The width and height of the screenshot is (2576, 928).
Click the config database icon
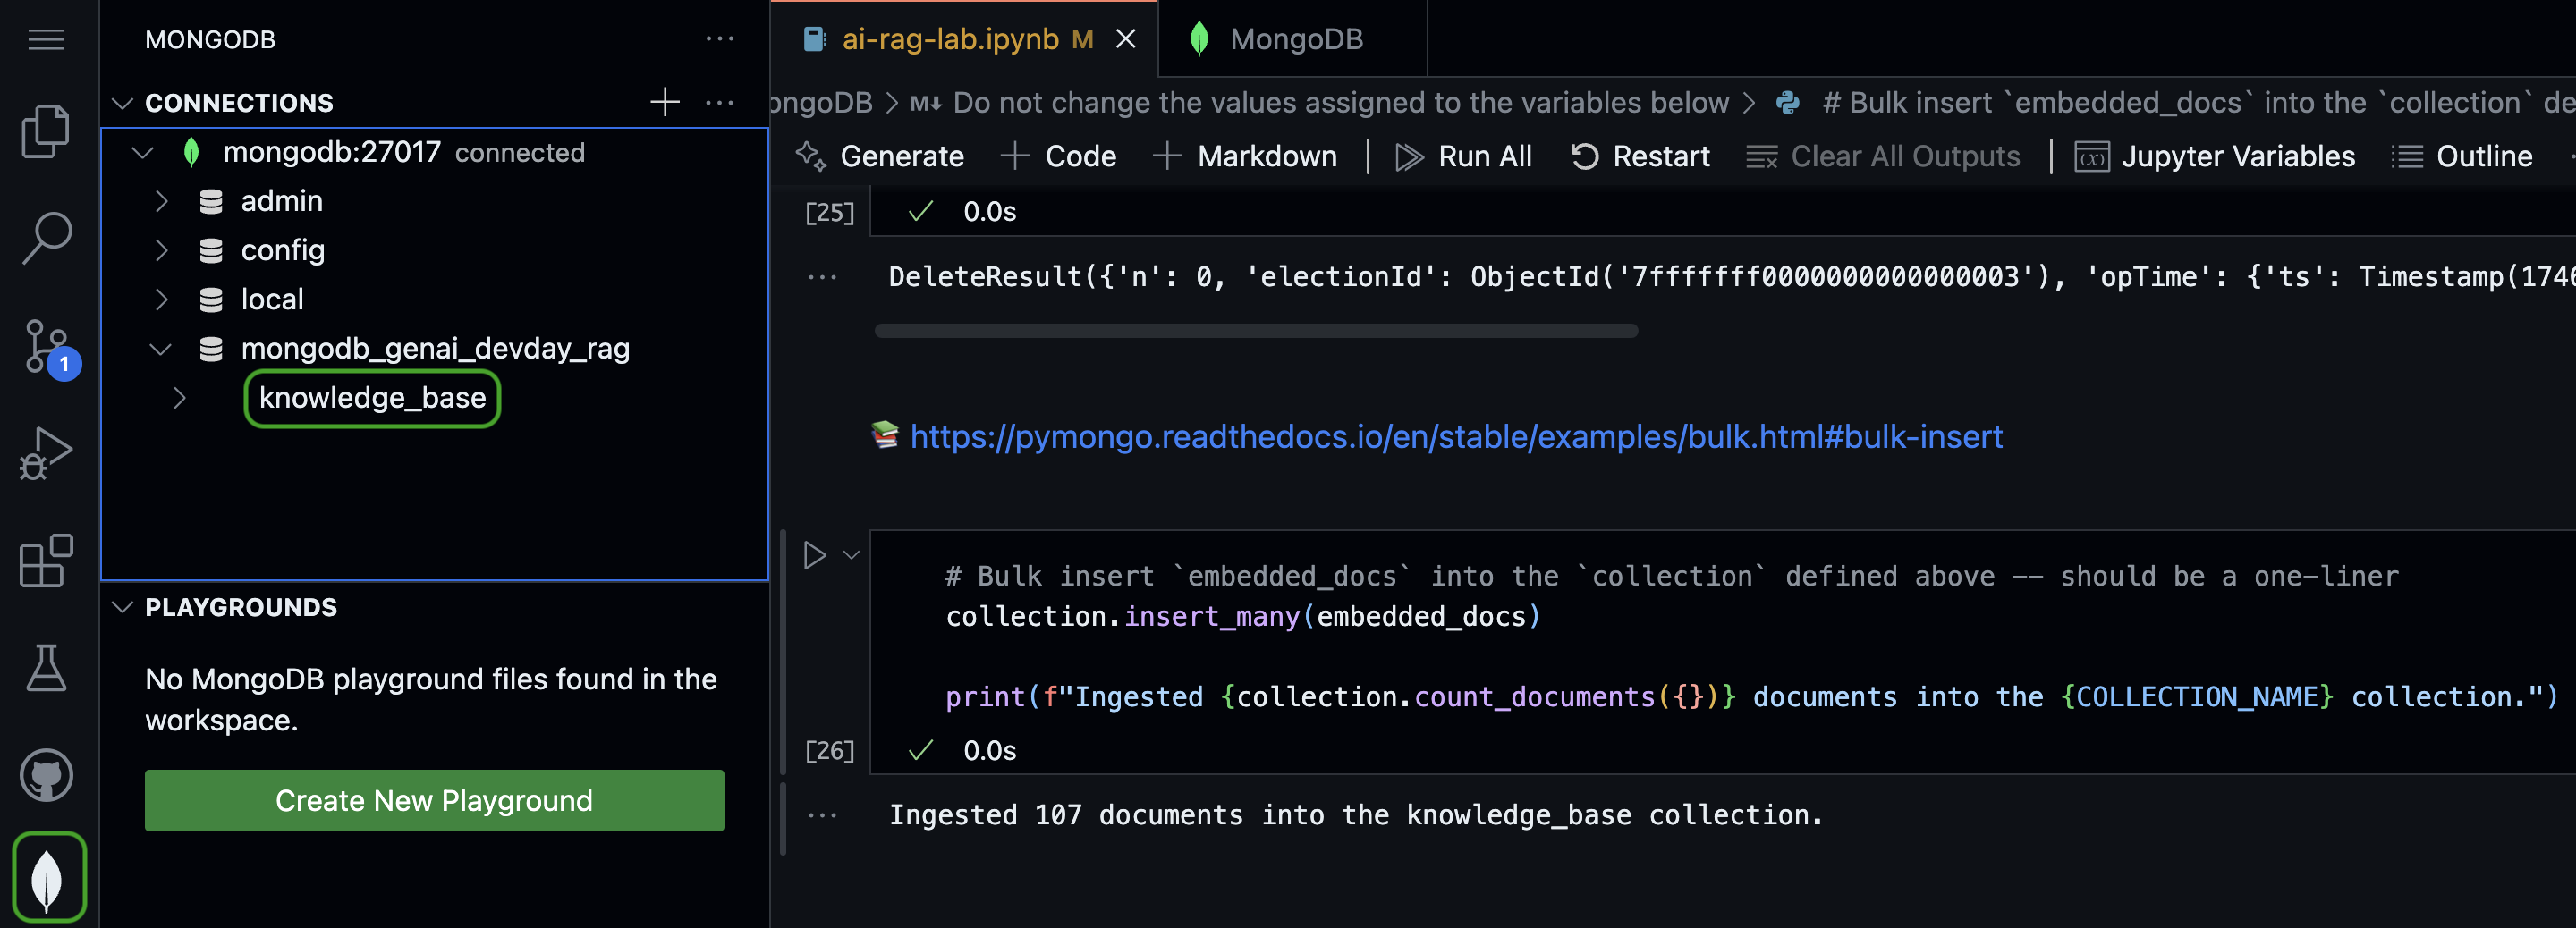pos(211,251)
